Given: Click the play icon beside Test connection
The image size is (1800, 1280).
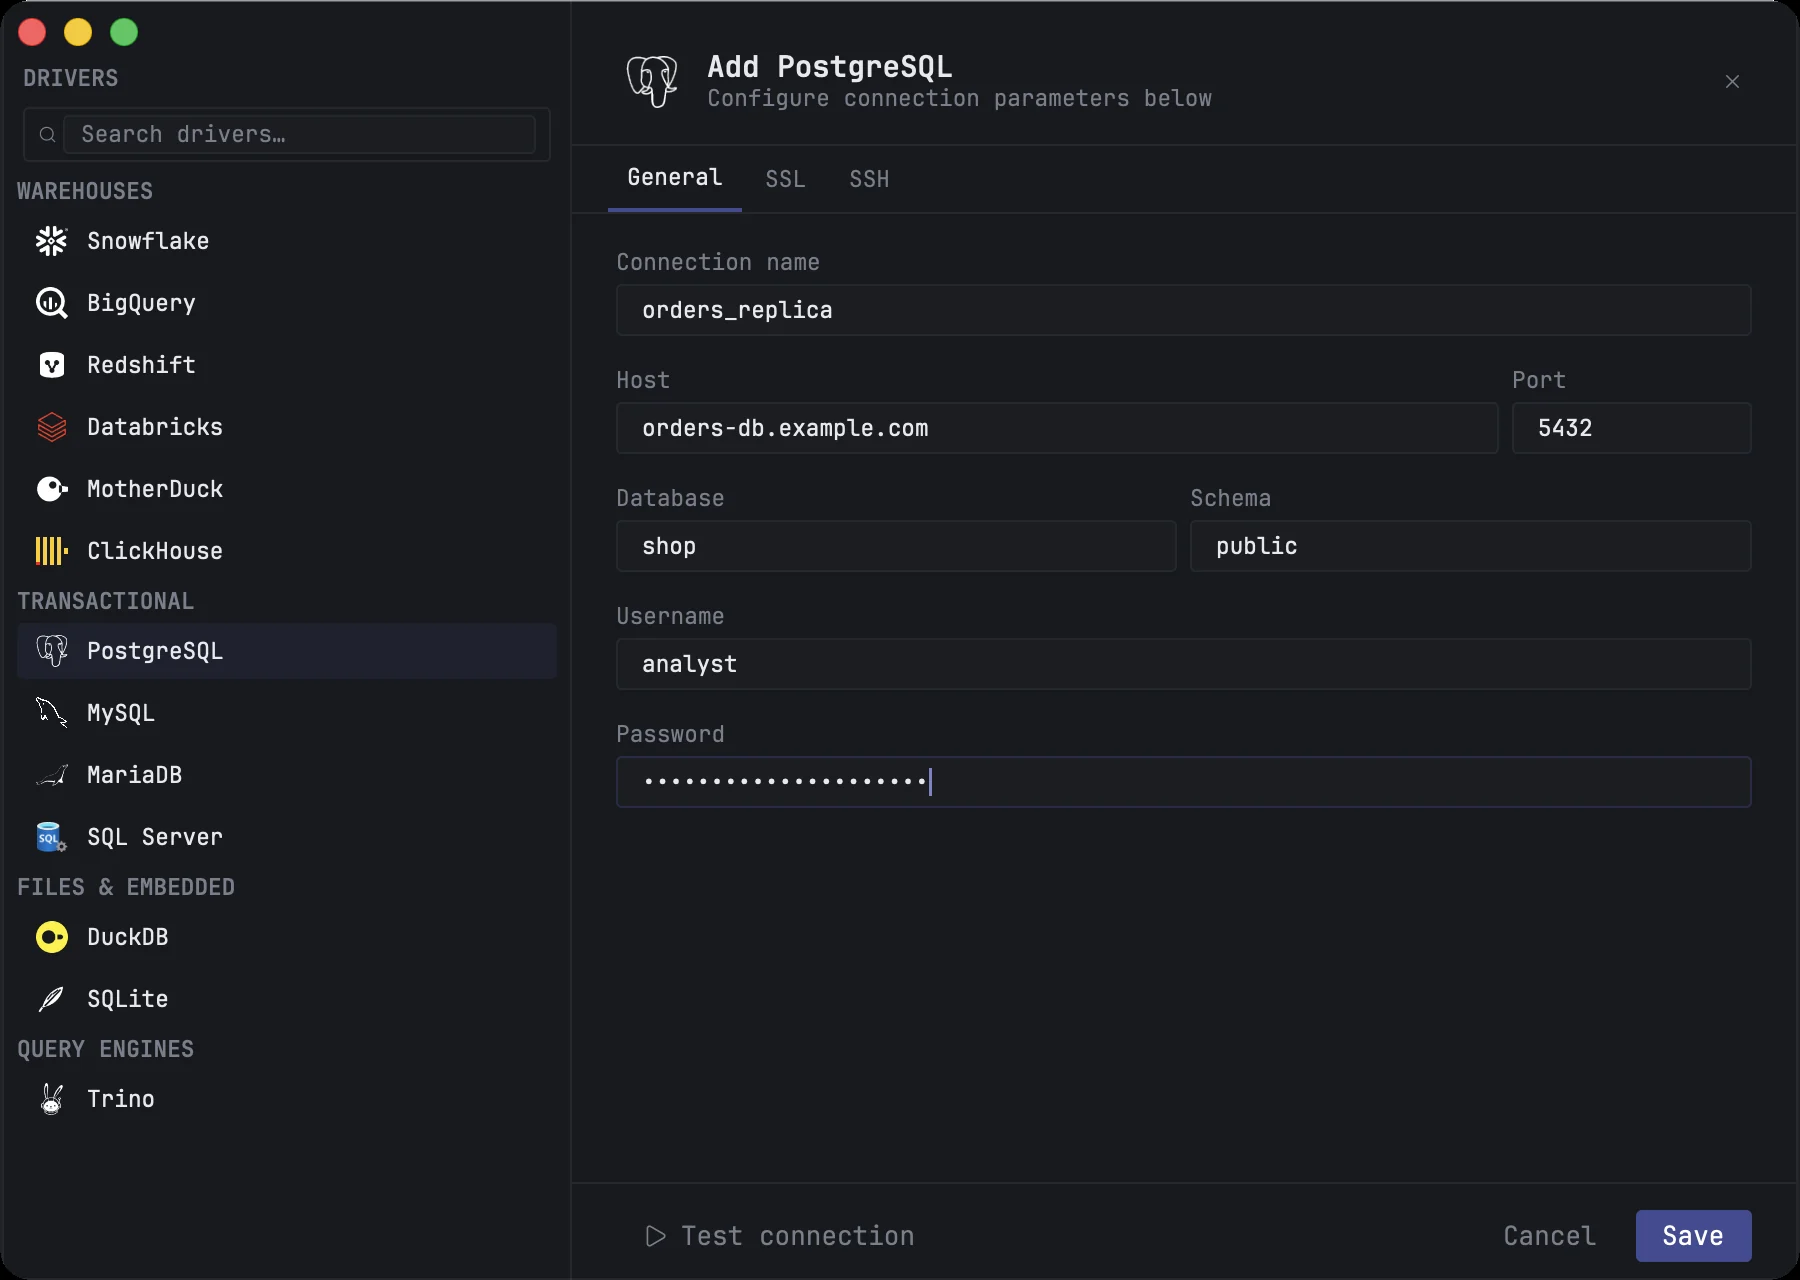Looking at the screenshot, I should pyautogui.click(x=656, y=1236).
